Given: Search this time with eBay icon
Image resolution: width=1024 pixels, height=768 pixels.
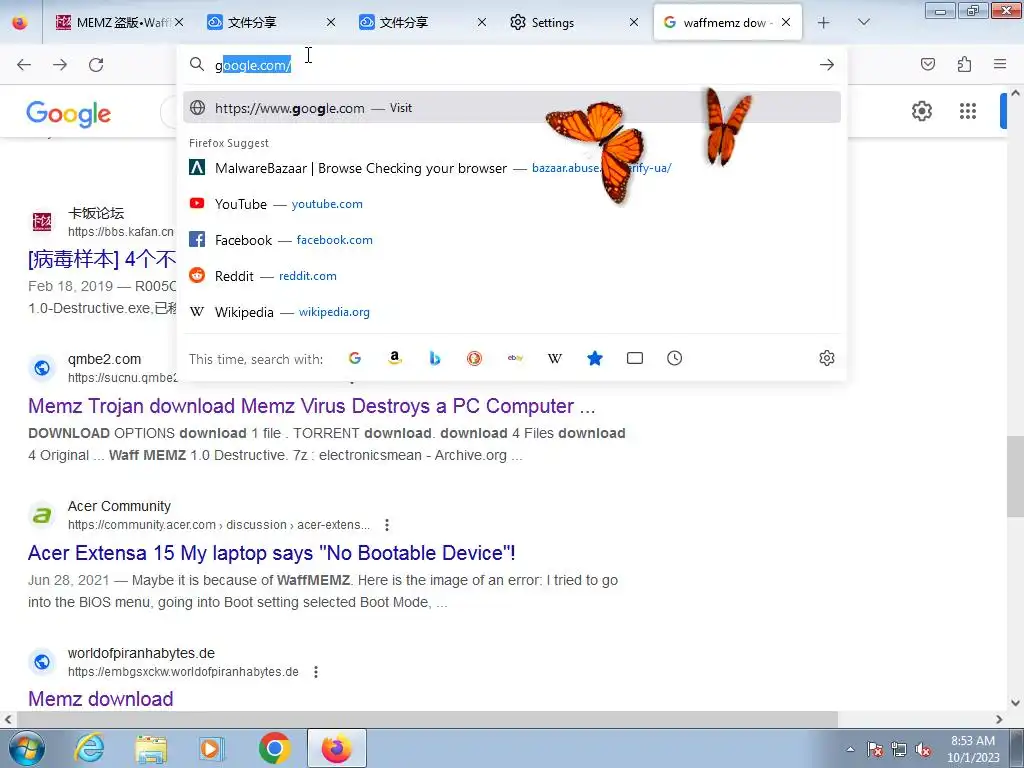Looking at the screenshot, I should (515, 358).
